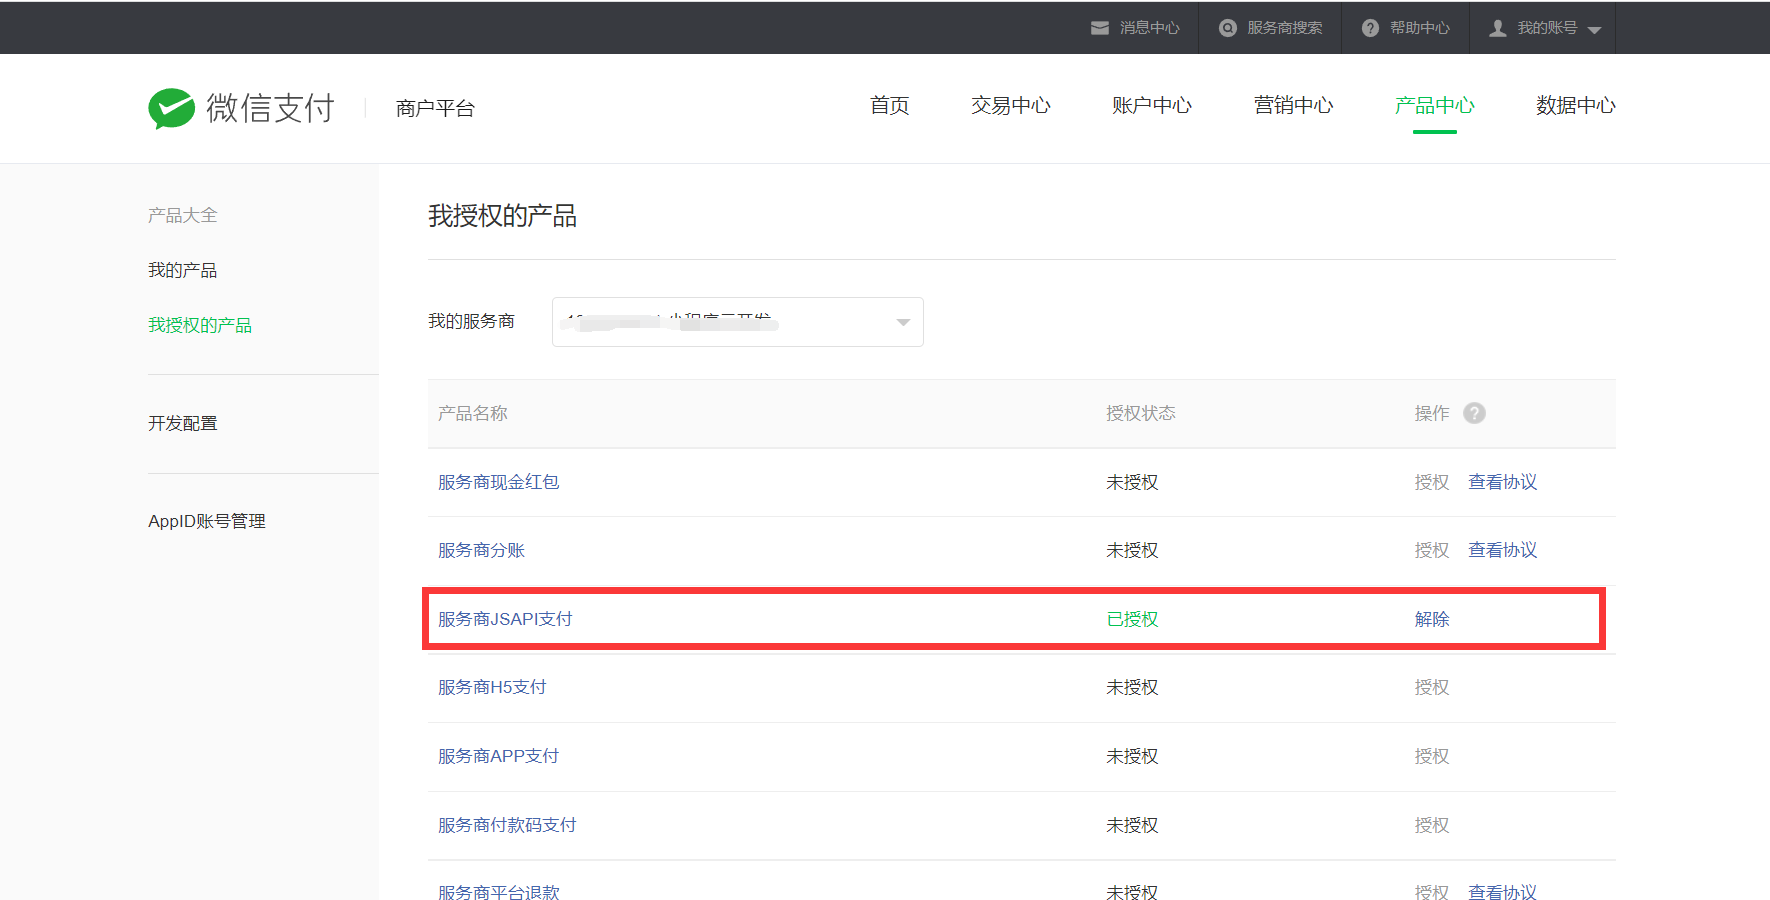1770x900 pixels.
Task: Open the 服务商JSAPI支付 product link
Action: point(505,619)
